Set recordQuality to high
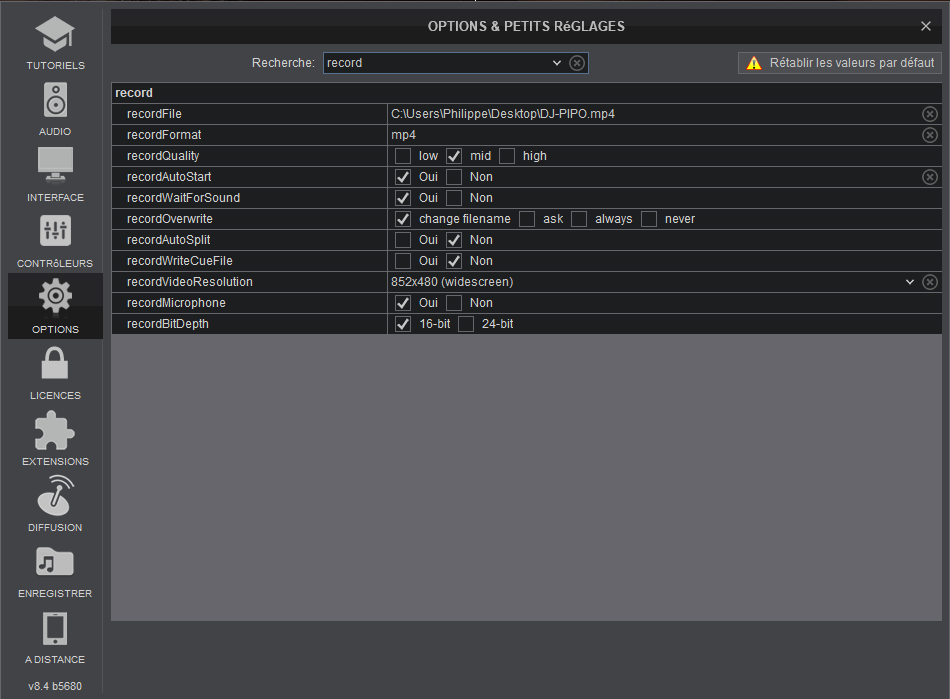The image size is (950, 699). tap(507, 156)
